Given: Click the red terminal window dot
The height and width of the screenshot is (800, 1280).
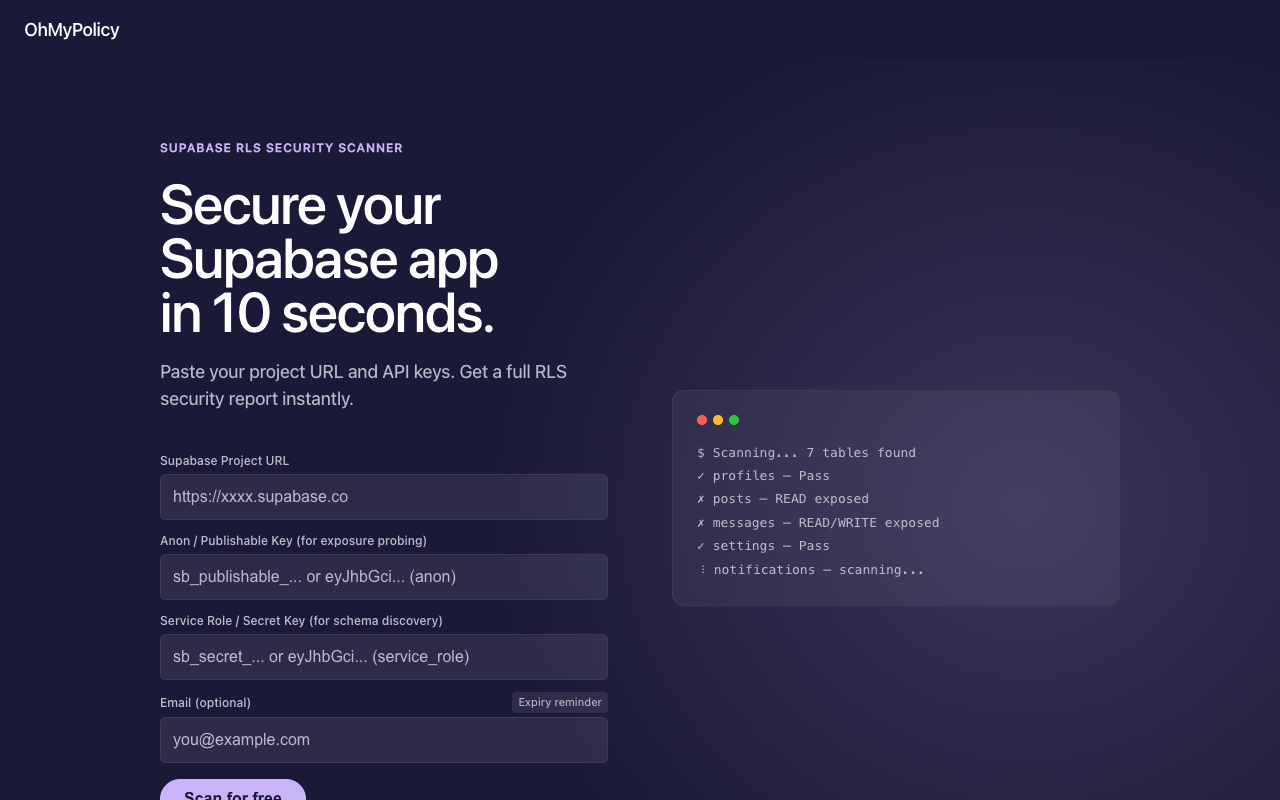Looking at the screenshot, I should click(702, 420).
